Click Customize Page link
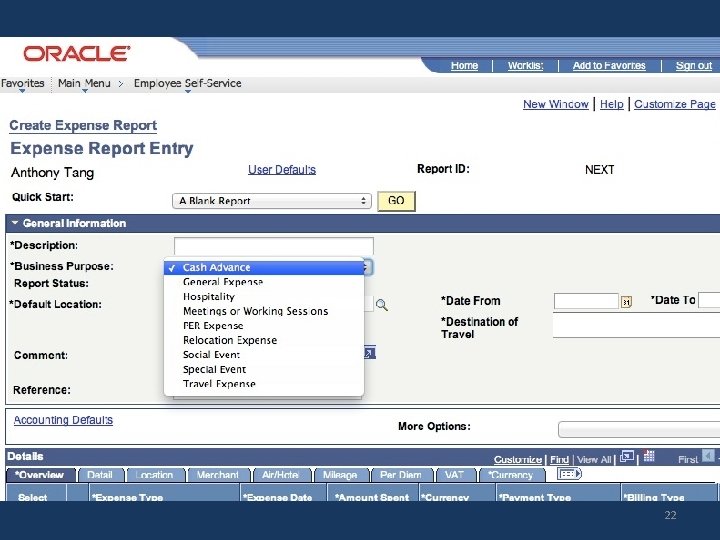The width and height of the screenshot is (720, 540). coord(675,104)
